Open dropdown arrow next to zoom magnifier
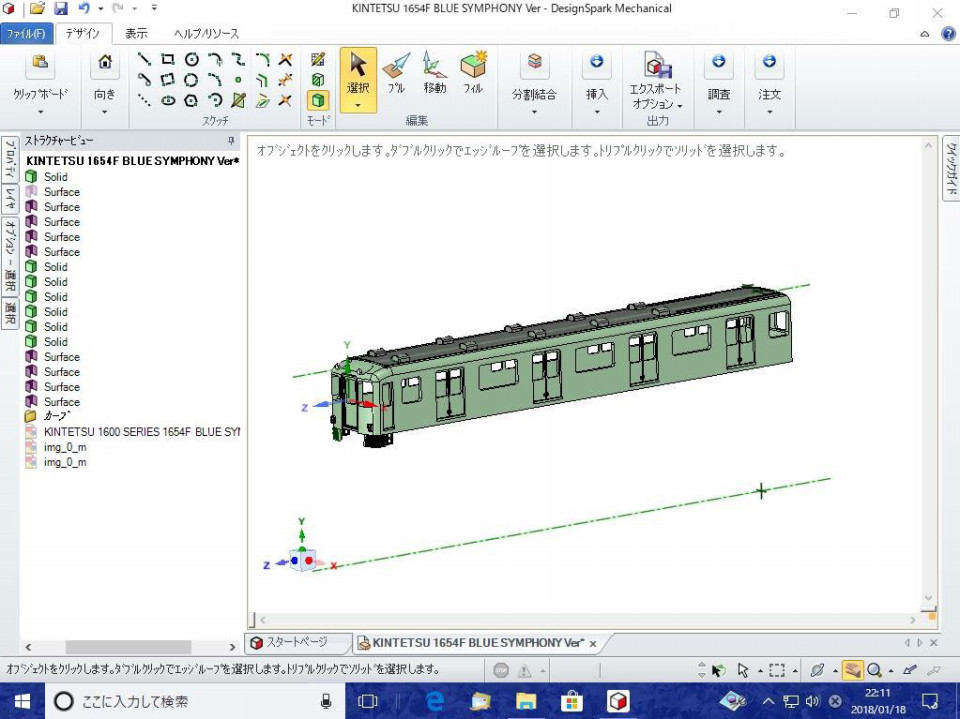960x719 pixels. [890, 671]
